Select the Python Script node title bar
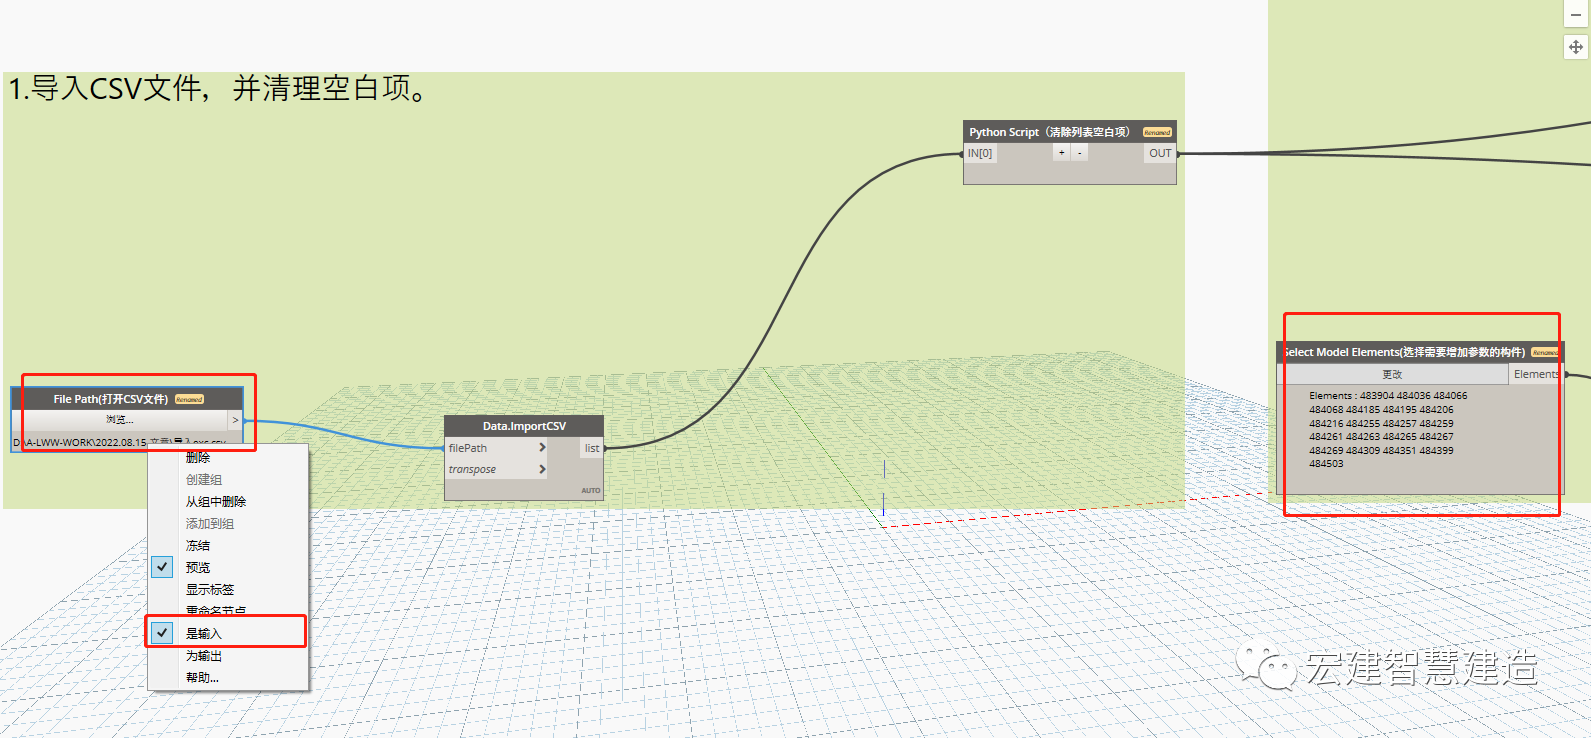 [1070, 132]
